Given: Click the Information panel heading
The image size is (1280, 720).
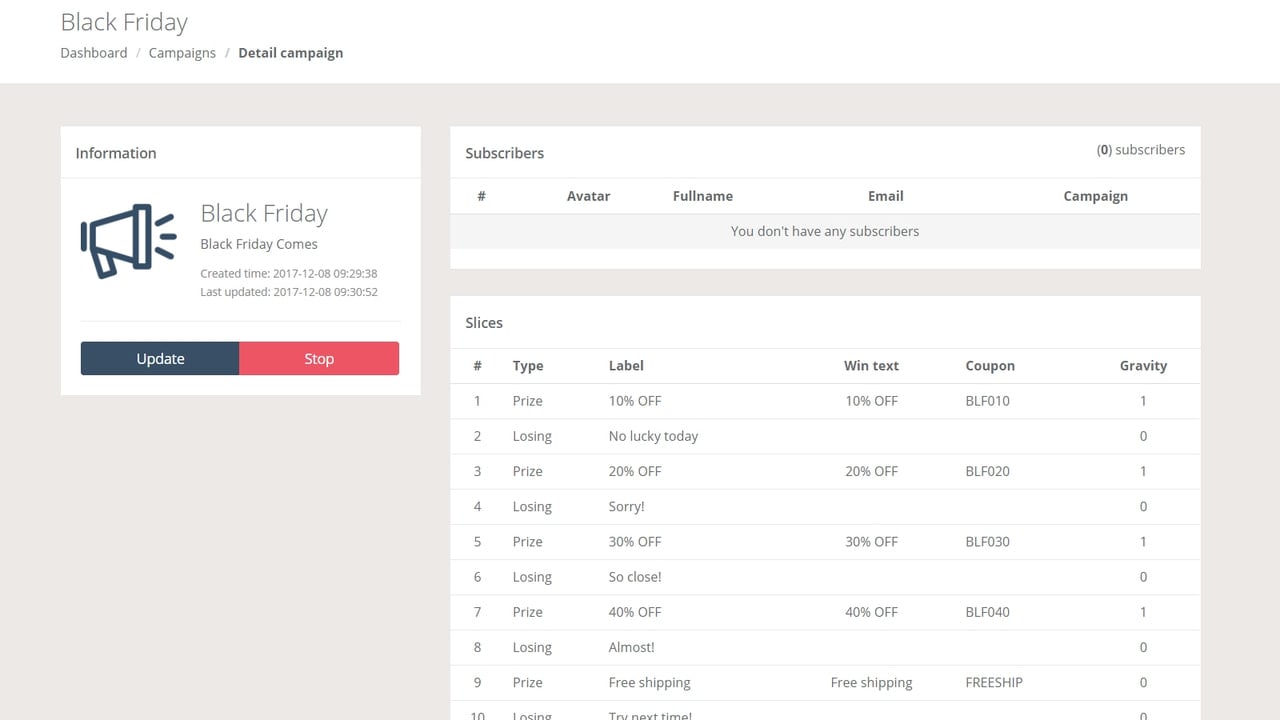Looking at the screenshot, I should click(116, 153).
